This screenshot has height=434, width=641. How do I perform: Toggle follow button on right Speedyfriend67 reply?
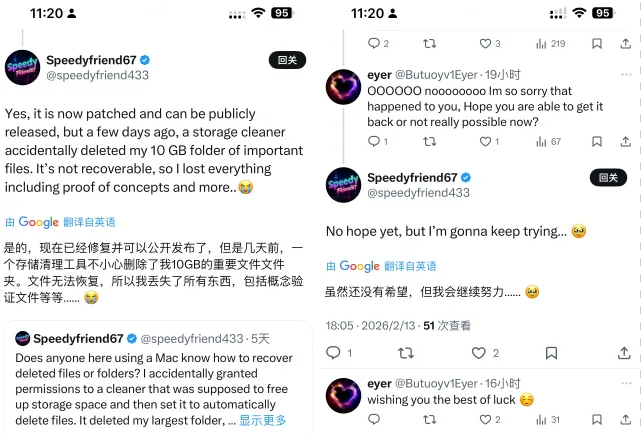(608, 177)
